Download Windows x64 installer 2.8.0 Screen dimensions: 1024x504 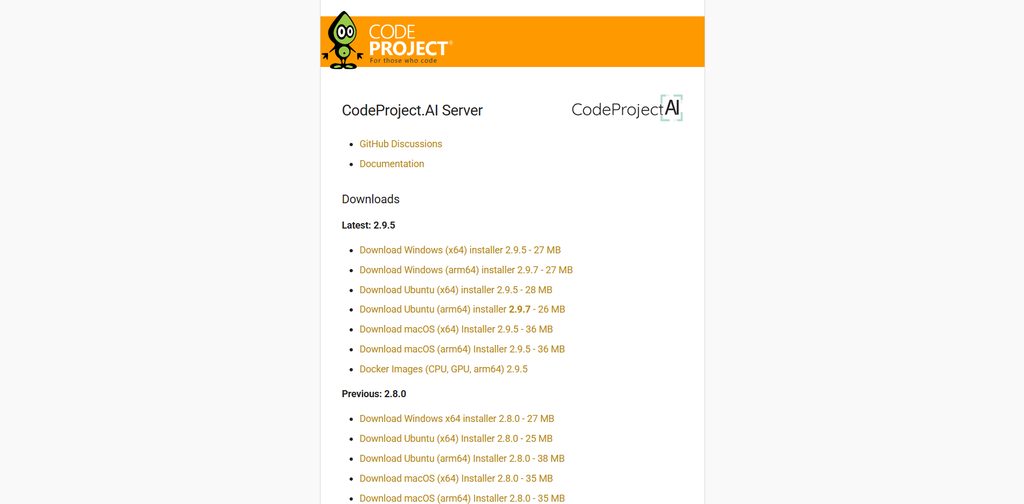pos(456,418)
